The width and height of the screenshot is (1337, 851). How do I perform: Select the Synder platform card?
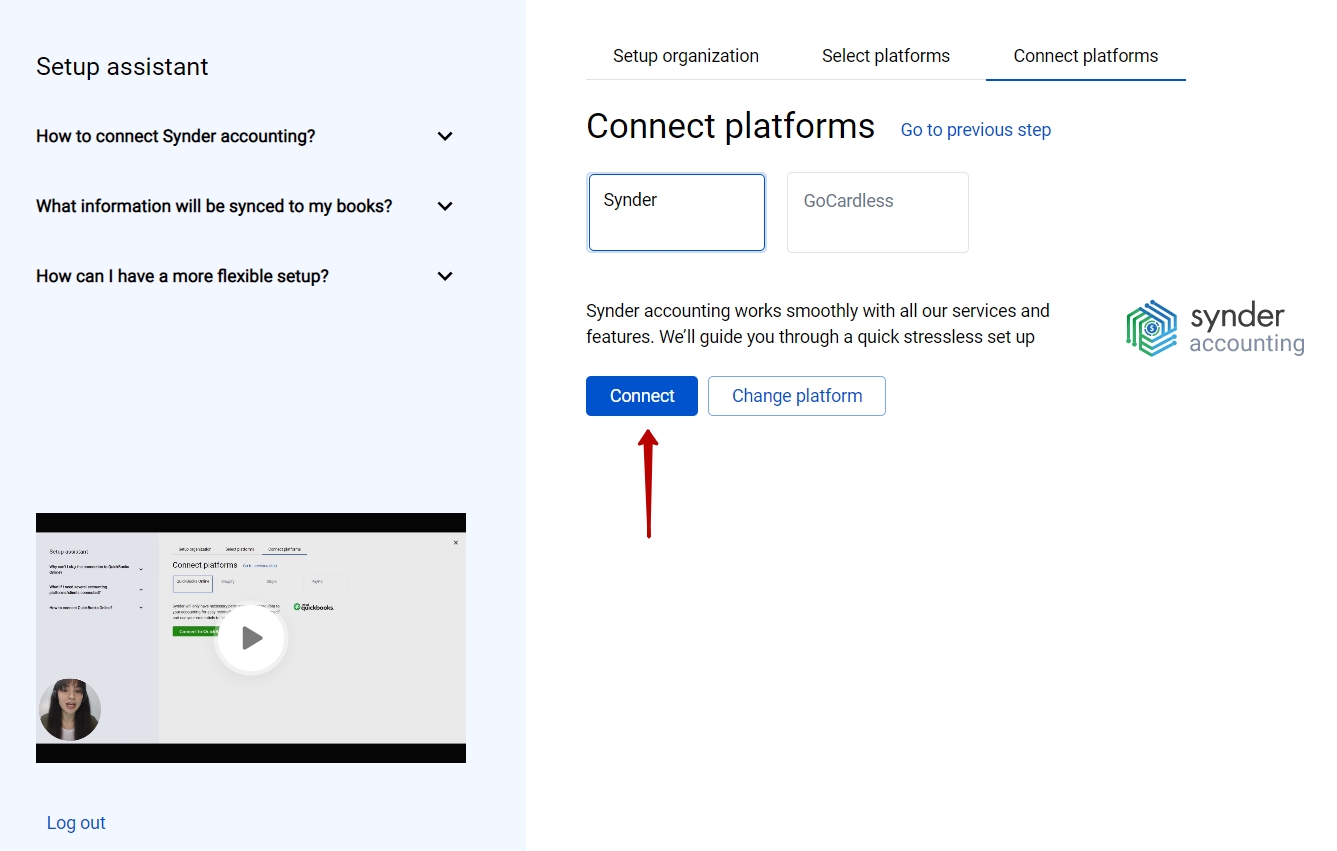(x=677, y=212)
